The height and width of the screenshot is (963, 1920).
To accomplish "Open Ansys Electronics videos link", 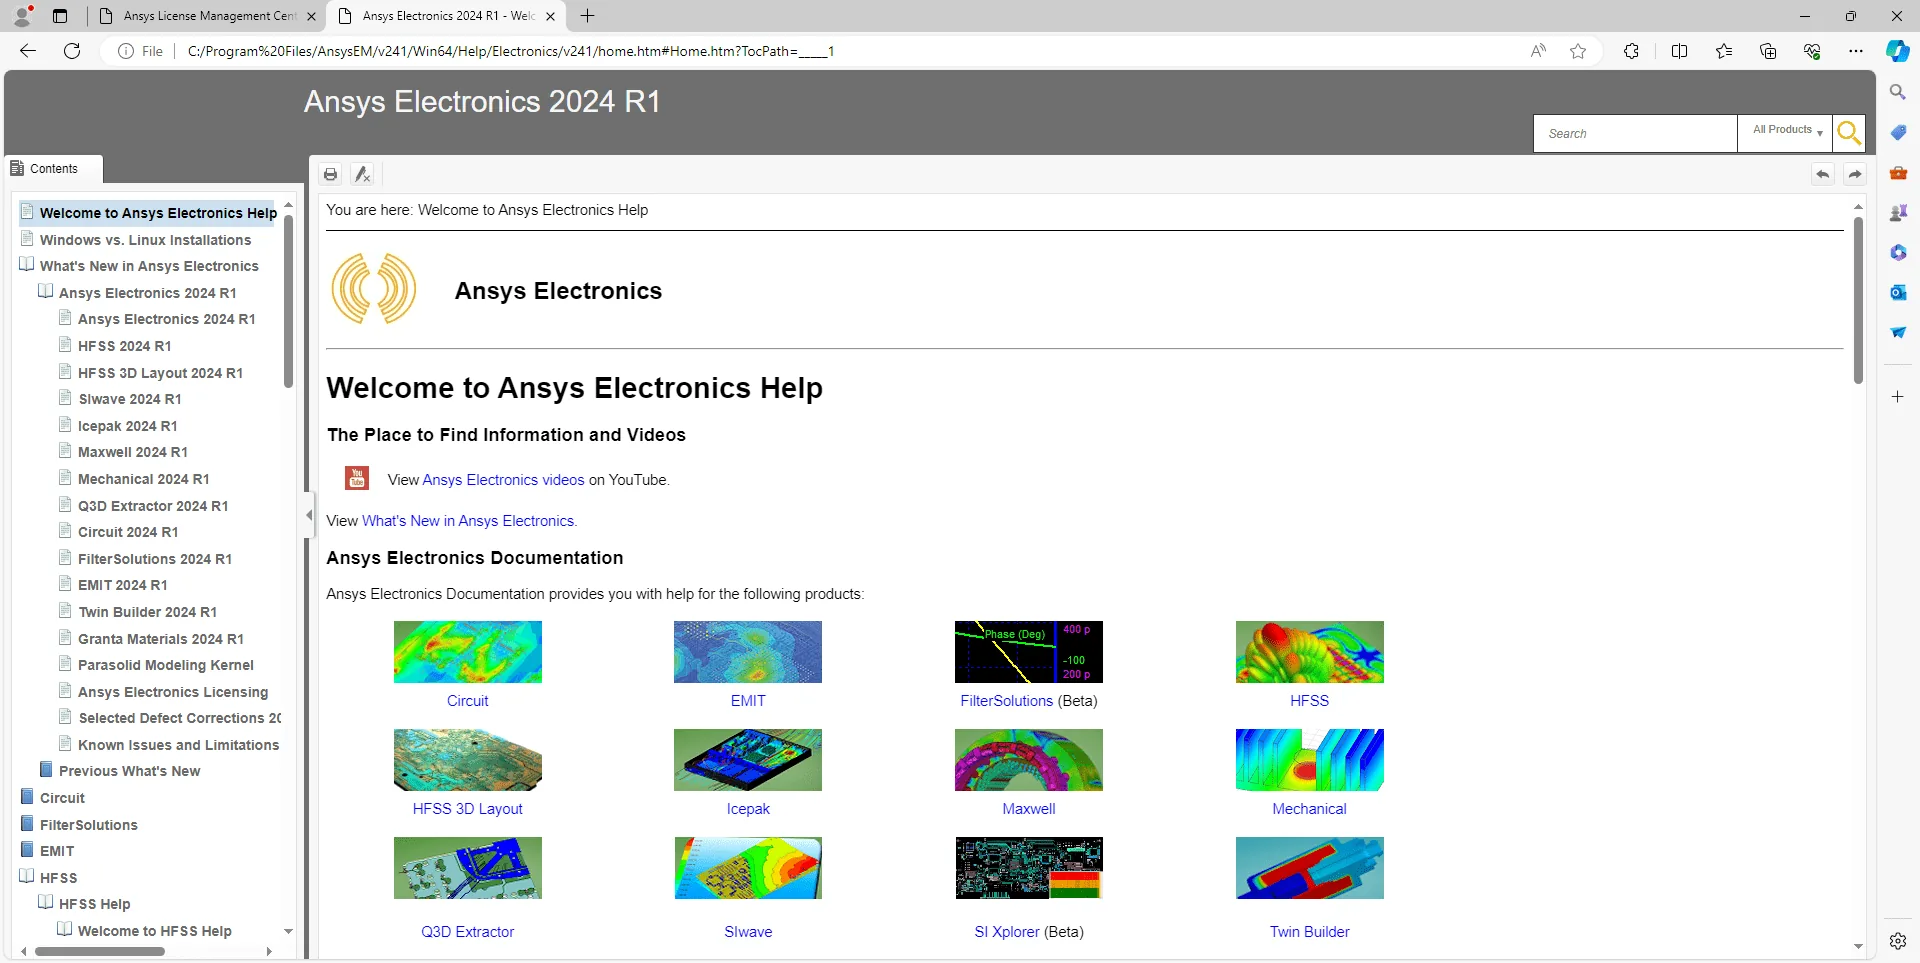I will (x=503, y=480).
